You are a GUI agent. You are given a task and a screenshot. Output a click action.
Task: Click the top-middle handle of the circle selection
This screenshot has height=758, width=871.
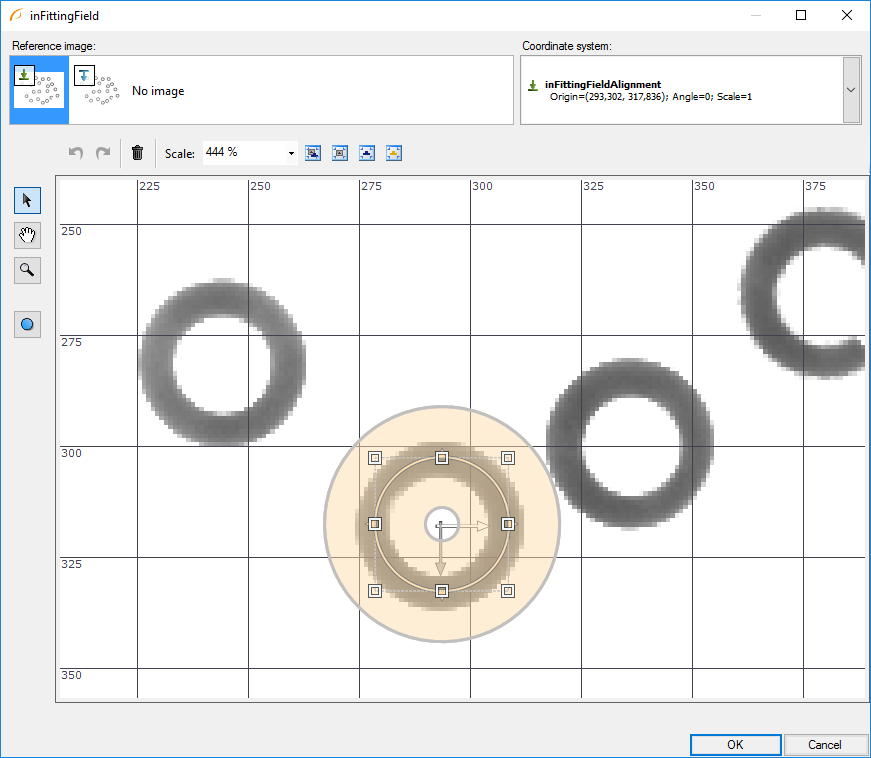(442, 458)
